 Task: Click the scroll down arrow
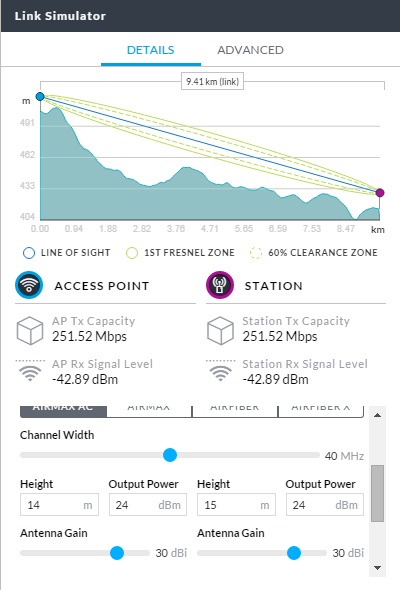[x=377, y=568]
